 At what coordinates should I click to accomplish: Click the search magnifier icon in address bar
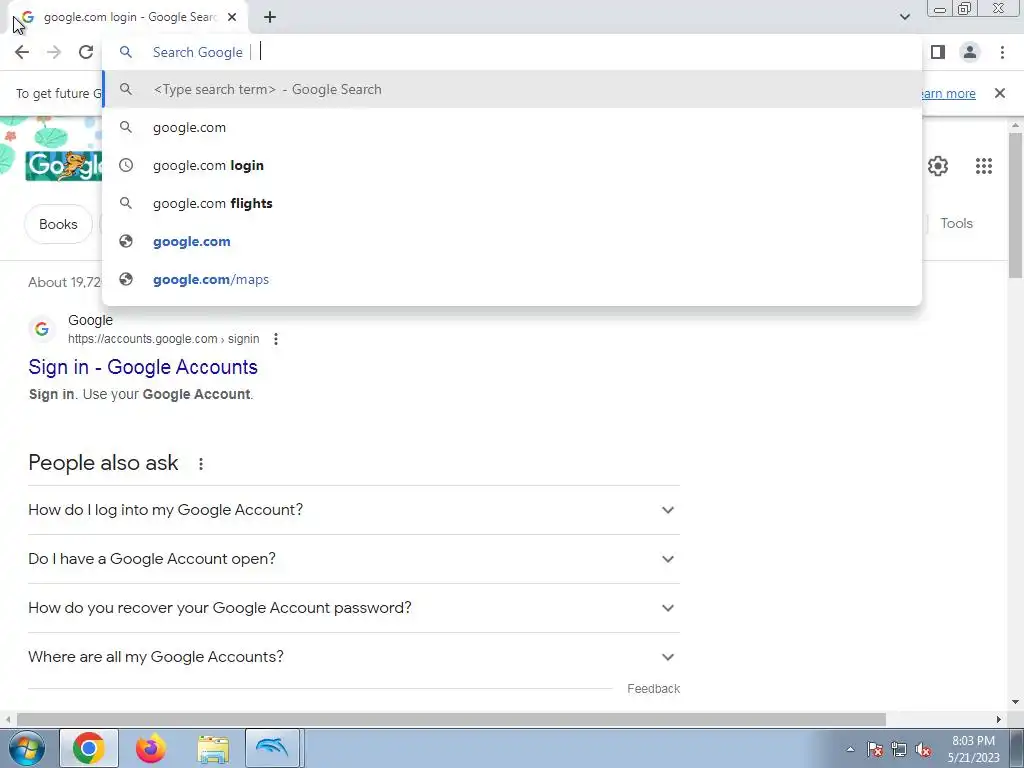point(126,52)
